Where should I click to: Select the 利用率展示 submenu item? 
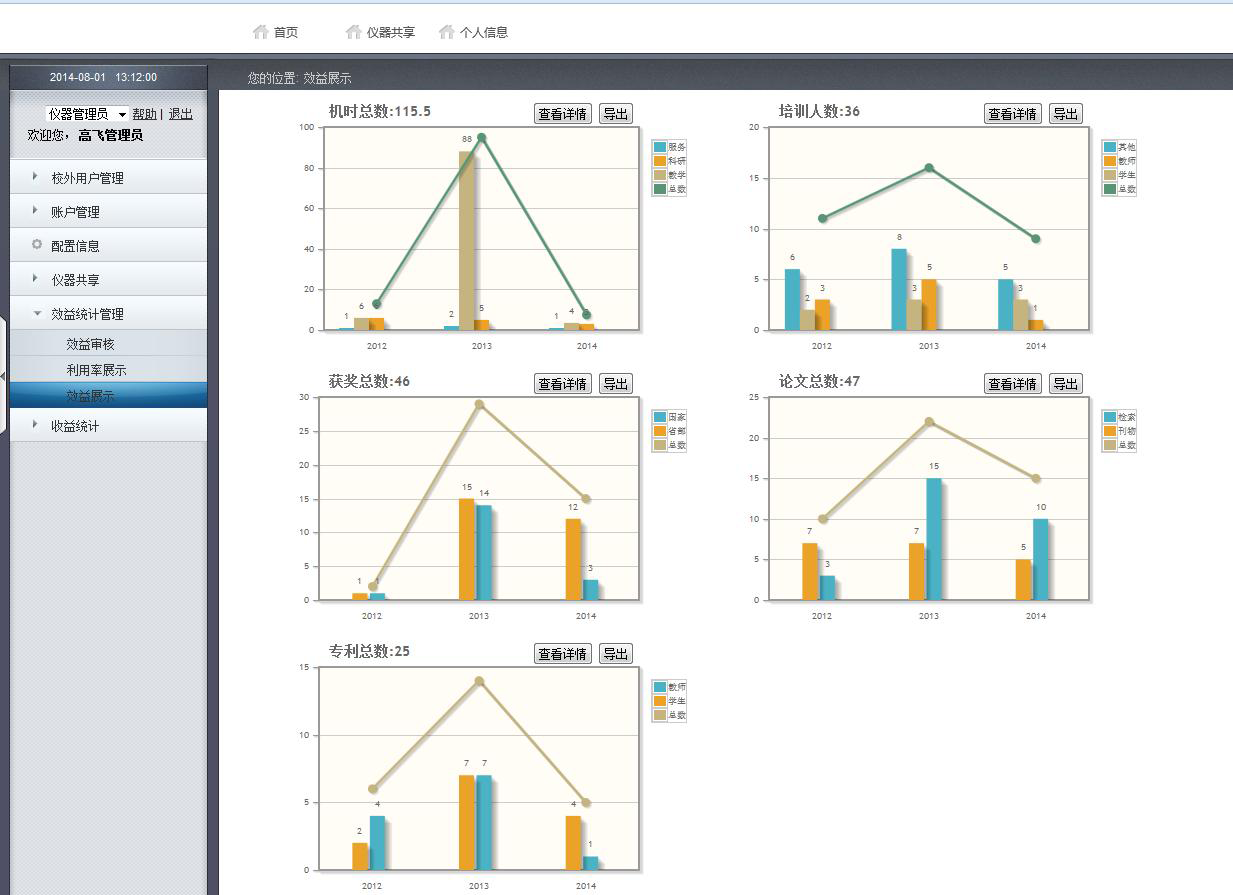click(x=96, y=370)
